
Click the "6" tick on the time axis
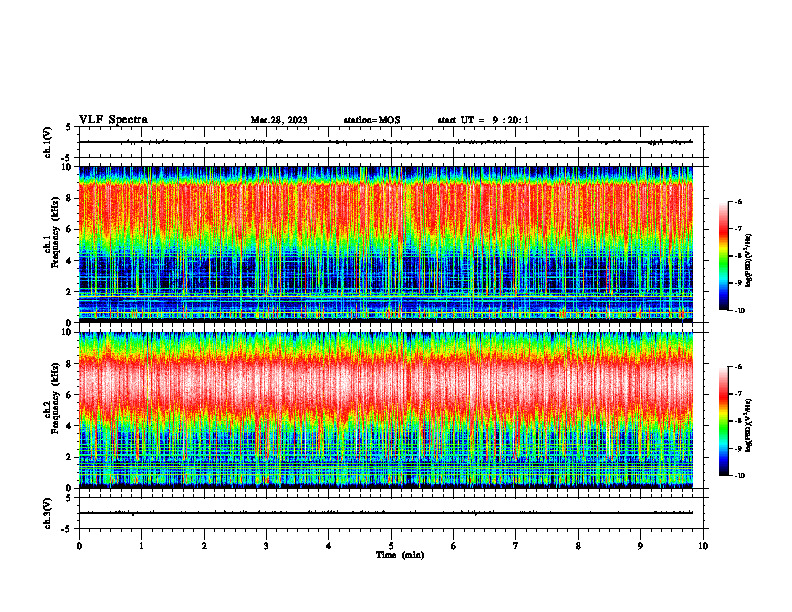click(454, 546)
